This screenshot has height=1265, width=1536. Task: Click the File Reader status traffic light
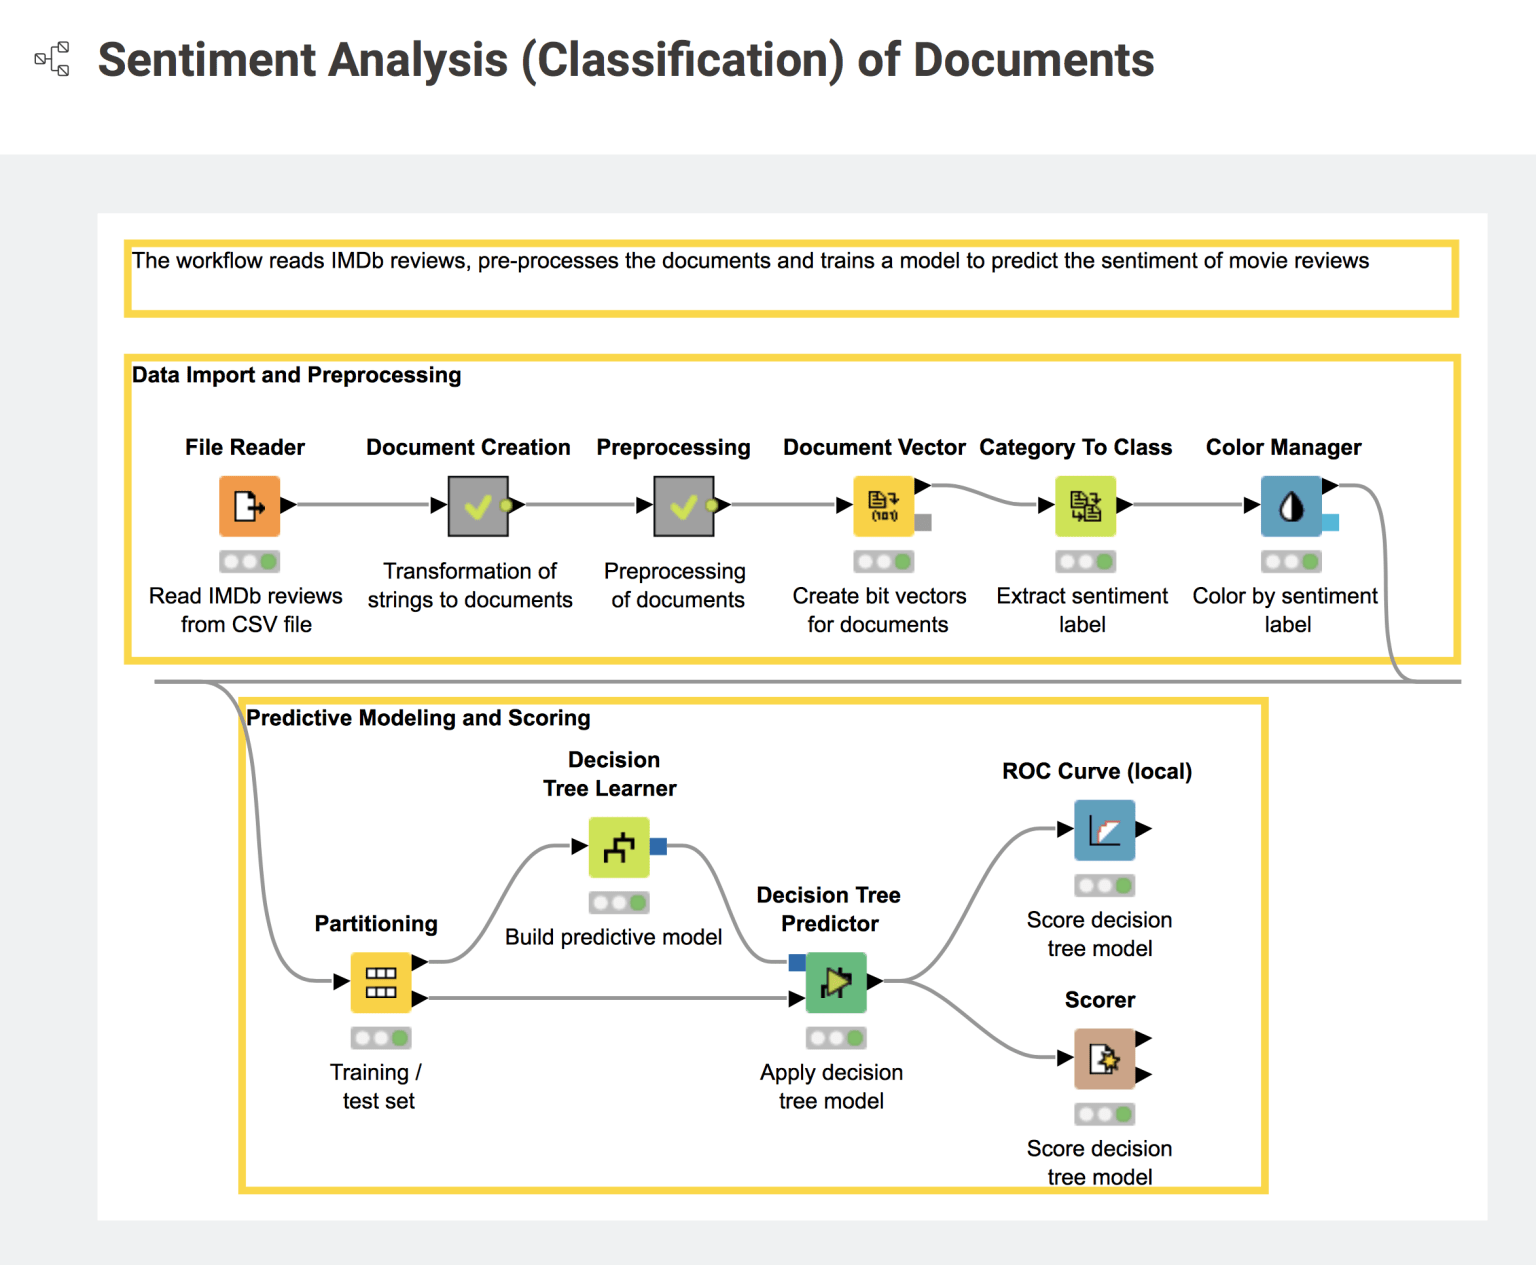click(x=249, y=561)
